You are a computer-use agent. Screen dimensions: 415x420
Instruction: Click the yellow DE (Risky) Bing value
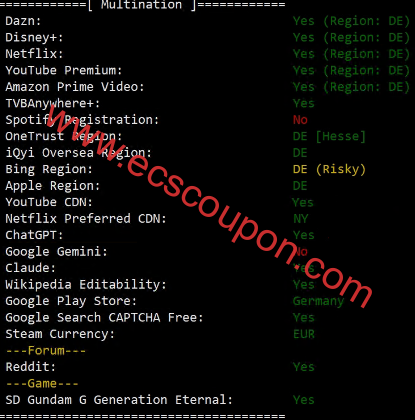tap(329, 169)
